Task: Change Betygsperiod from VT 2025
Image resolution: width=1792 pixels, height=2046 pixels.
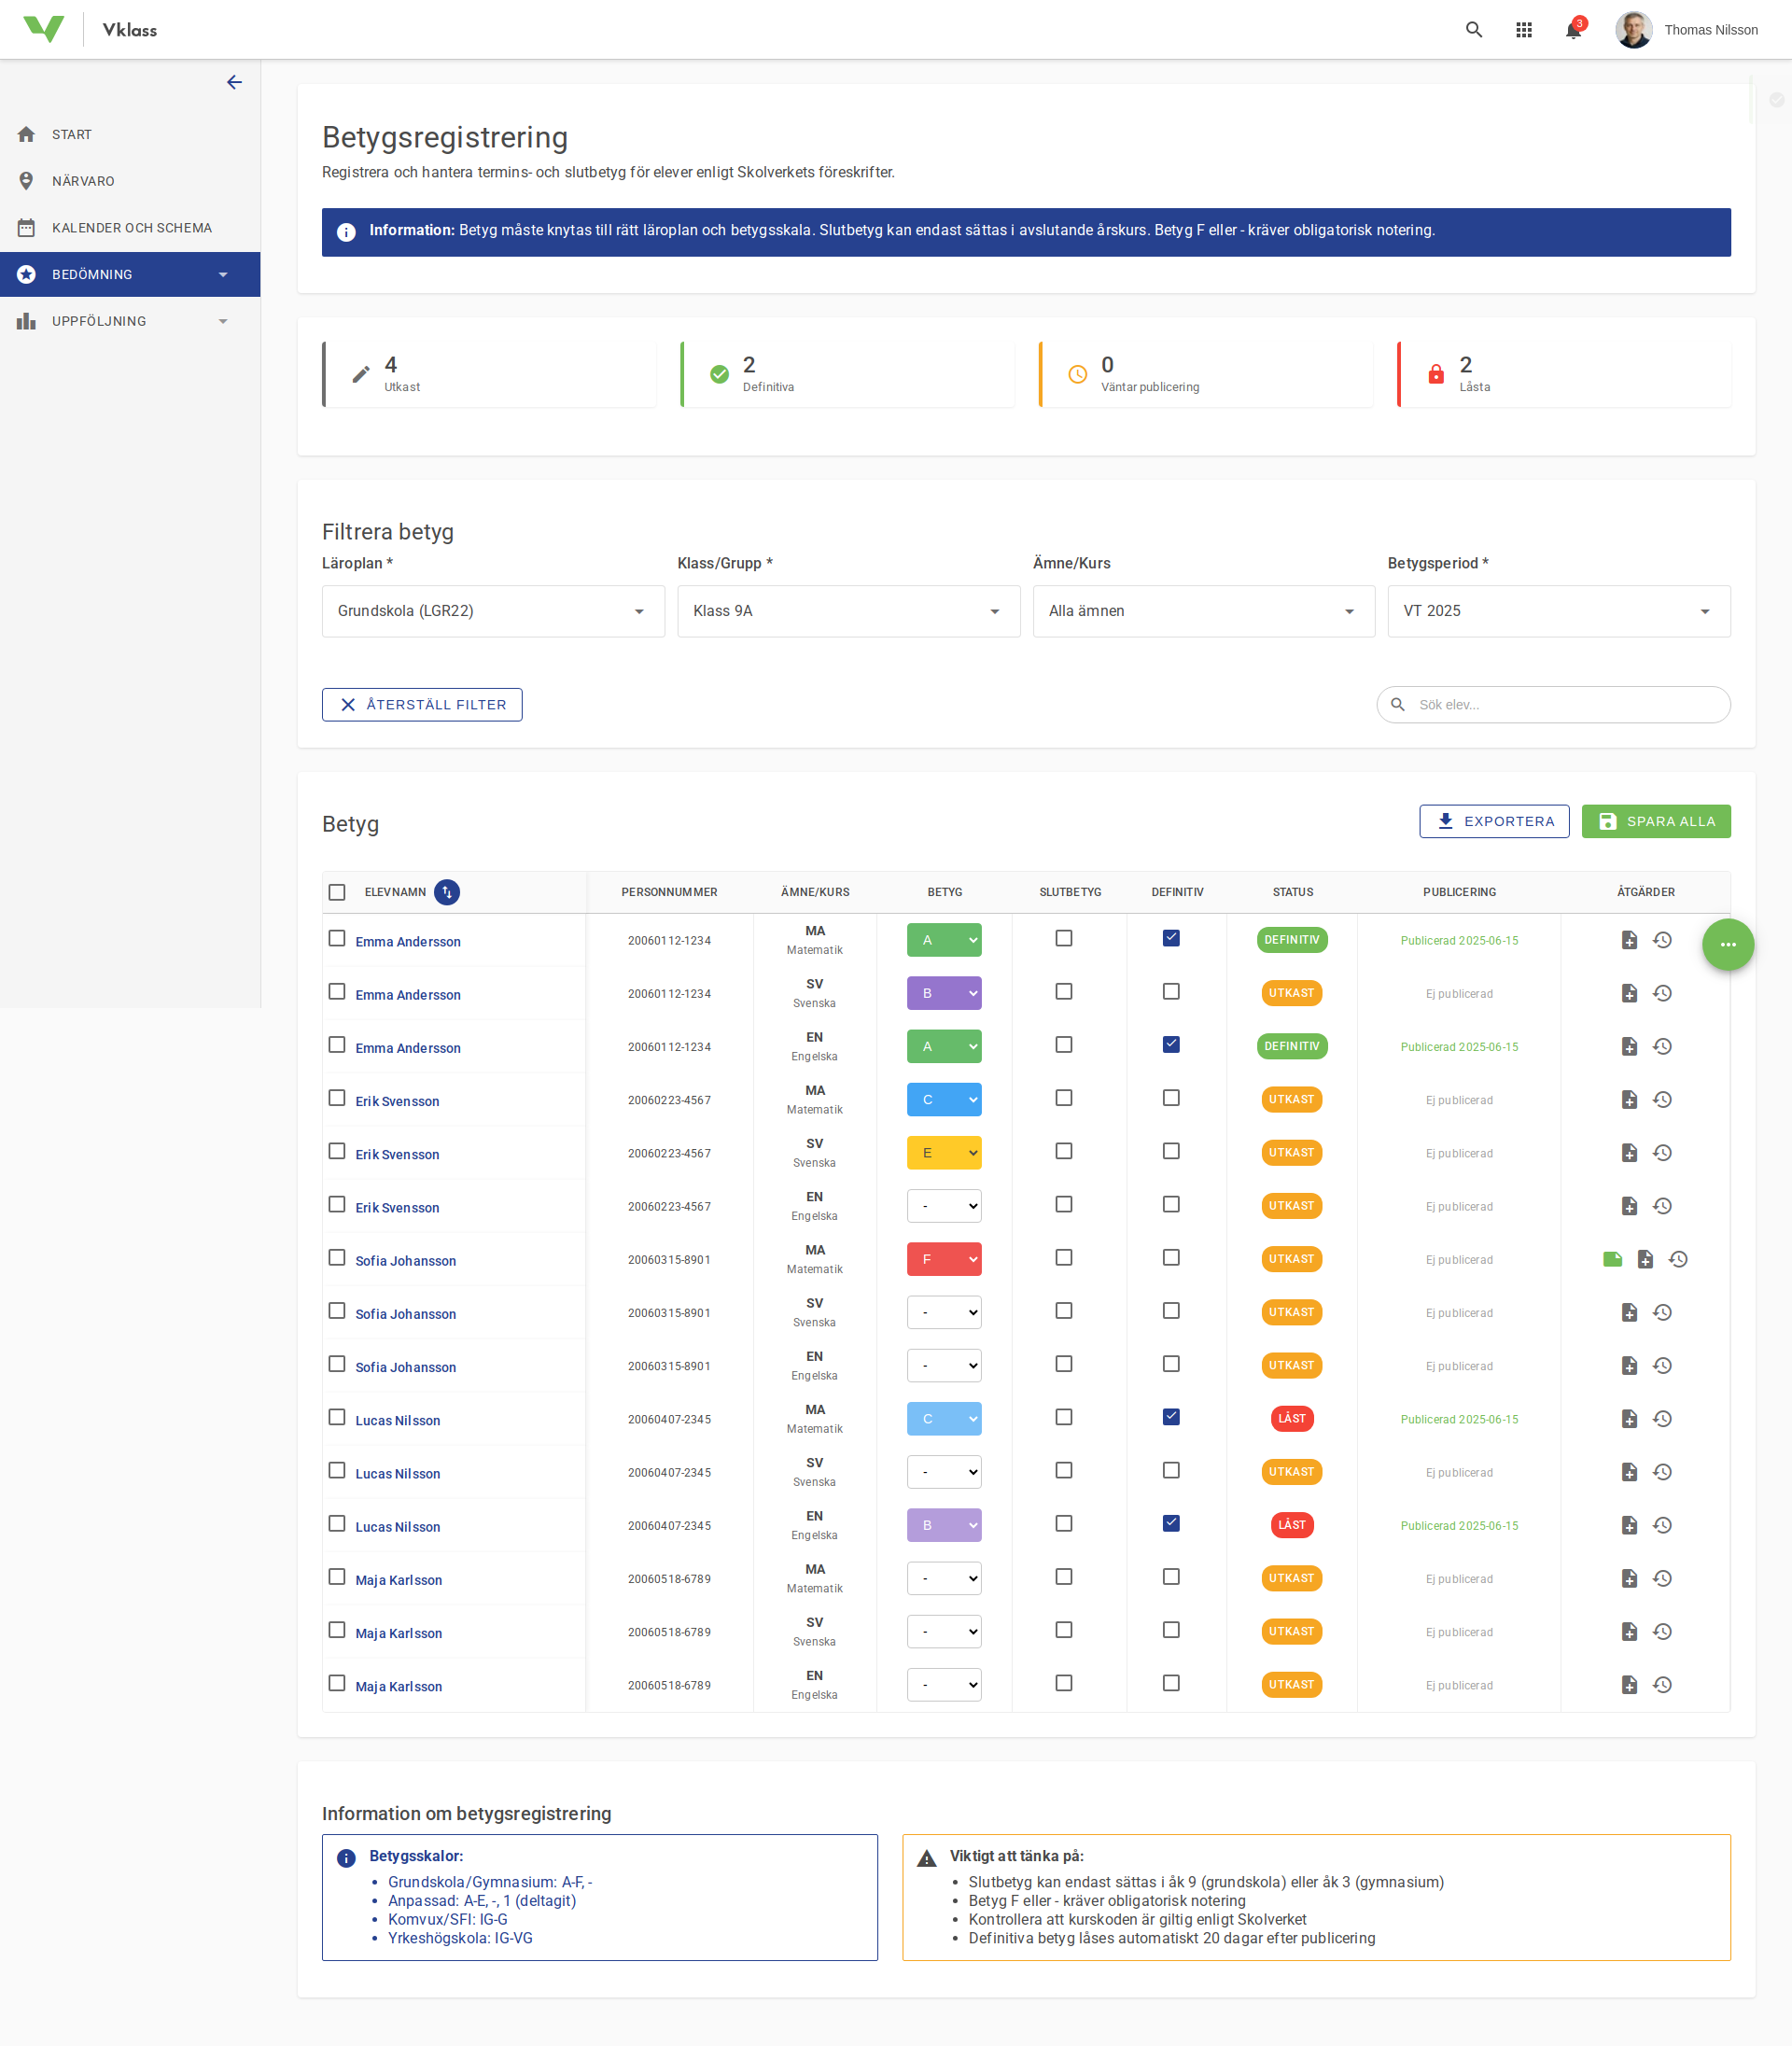Action: point(1558,611)
